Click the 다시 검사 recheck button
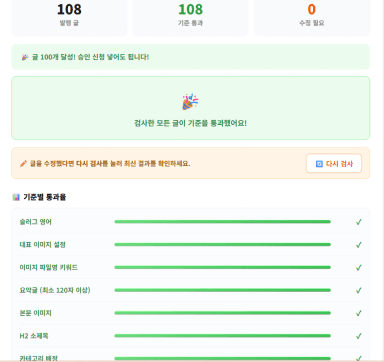 tap(334, 164)
